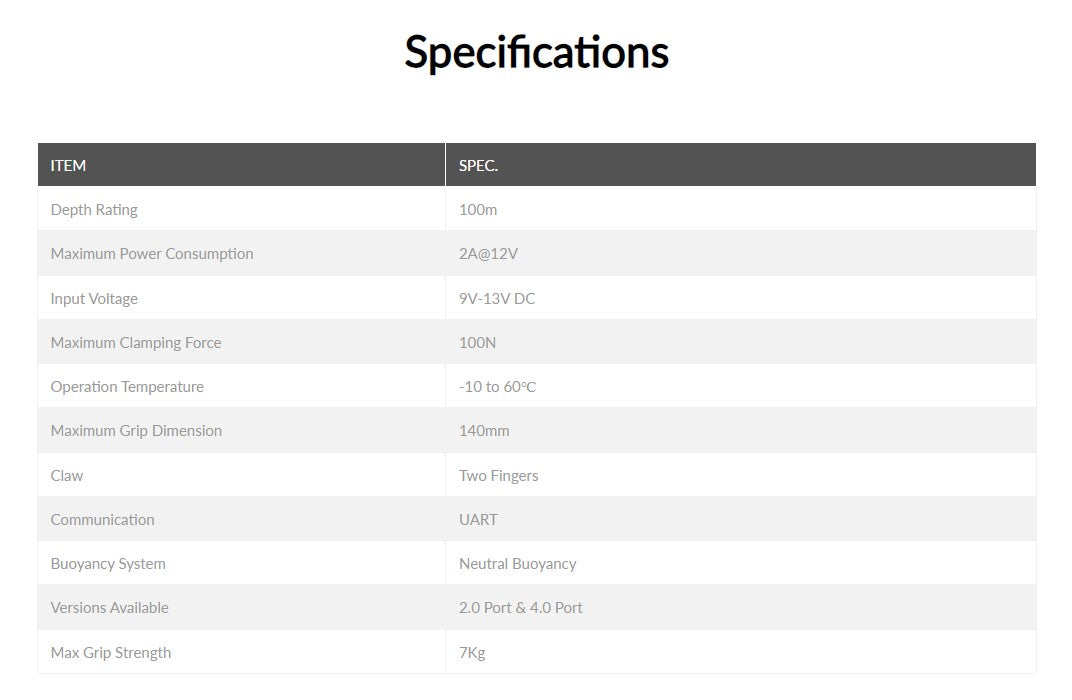Click the 7Kg max grip strength value
The height and width of the screenshot is (700, 1072).
coord(472,653)
